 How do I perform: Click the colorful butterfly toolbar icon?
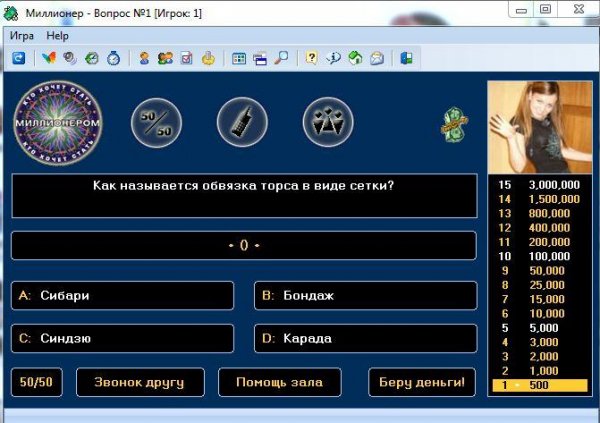click(x=49, y=58)
